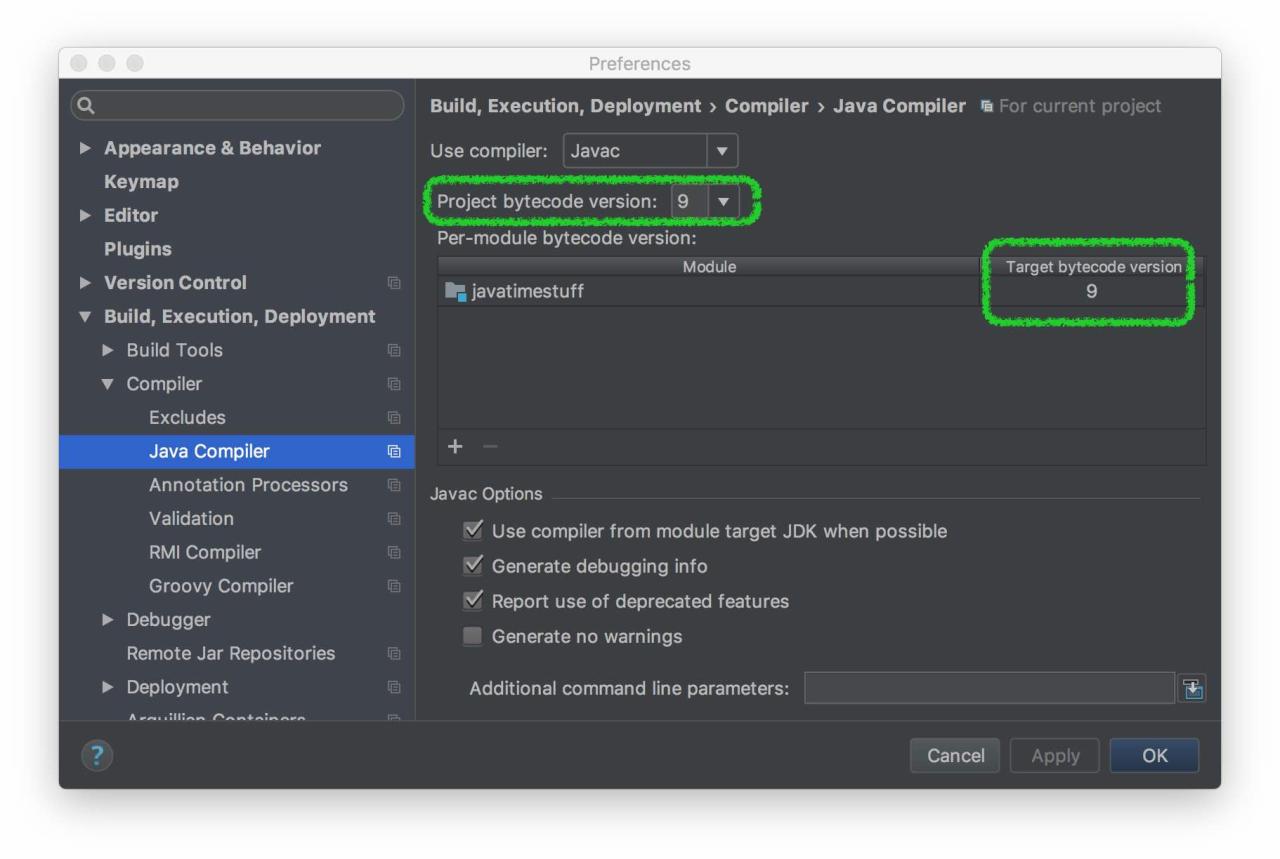This screenshot has width=1280, height=859.
Task: Click the Cancel button
Action: pyautogui.click(x=955, y=756)
